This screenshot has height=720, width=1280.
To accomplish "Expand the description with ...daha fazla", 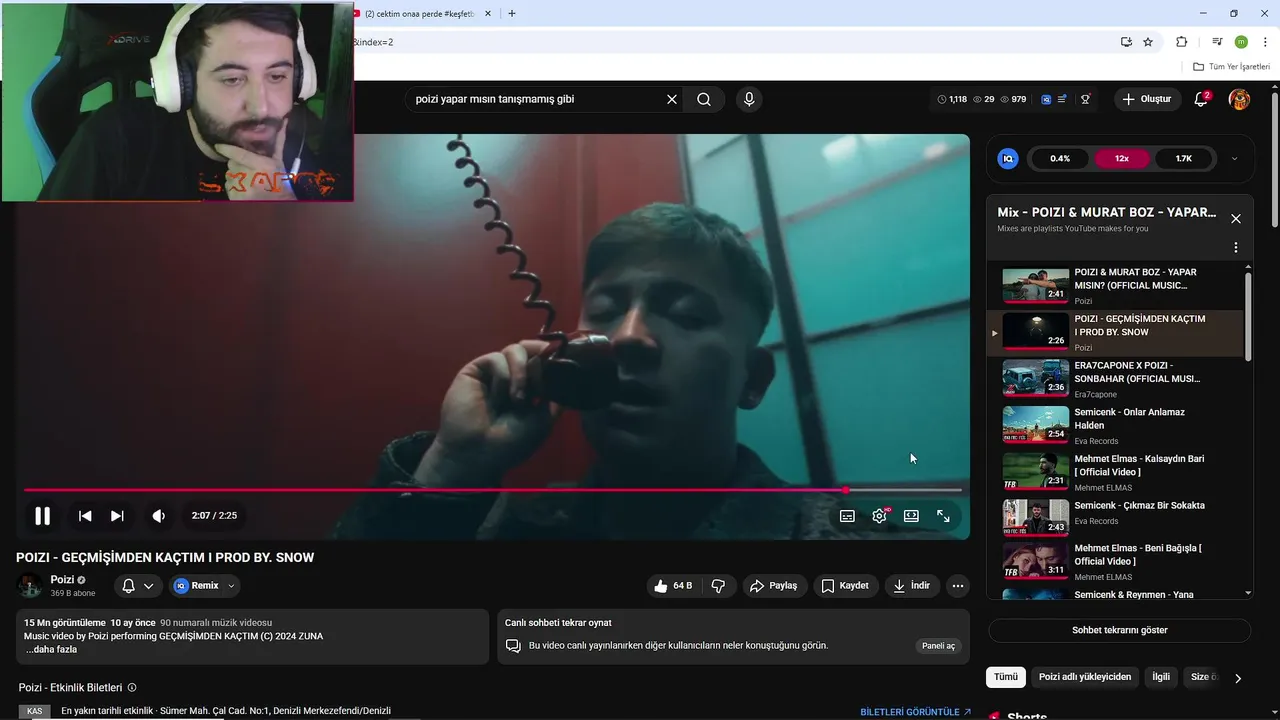I will [x=51, y=649].
